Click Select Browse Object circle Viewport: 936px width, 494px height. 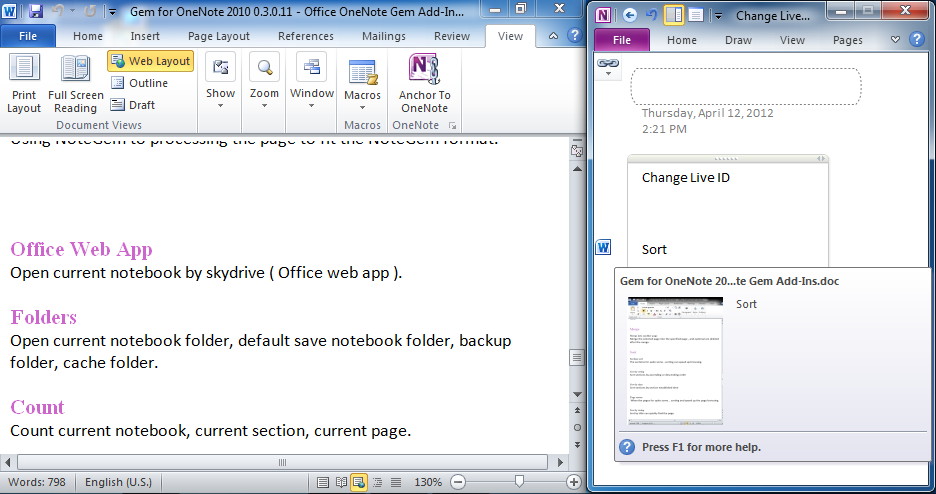(x=577, y=427)
